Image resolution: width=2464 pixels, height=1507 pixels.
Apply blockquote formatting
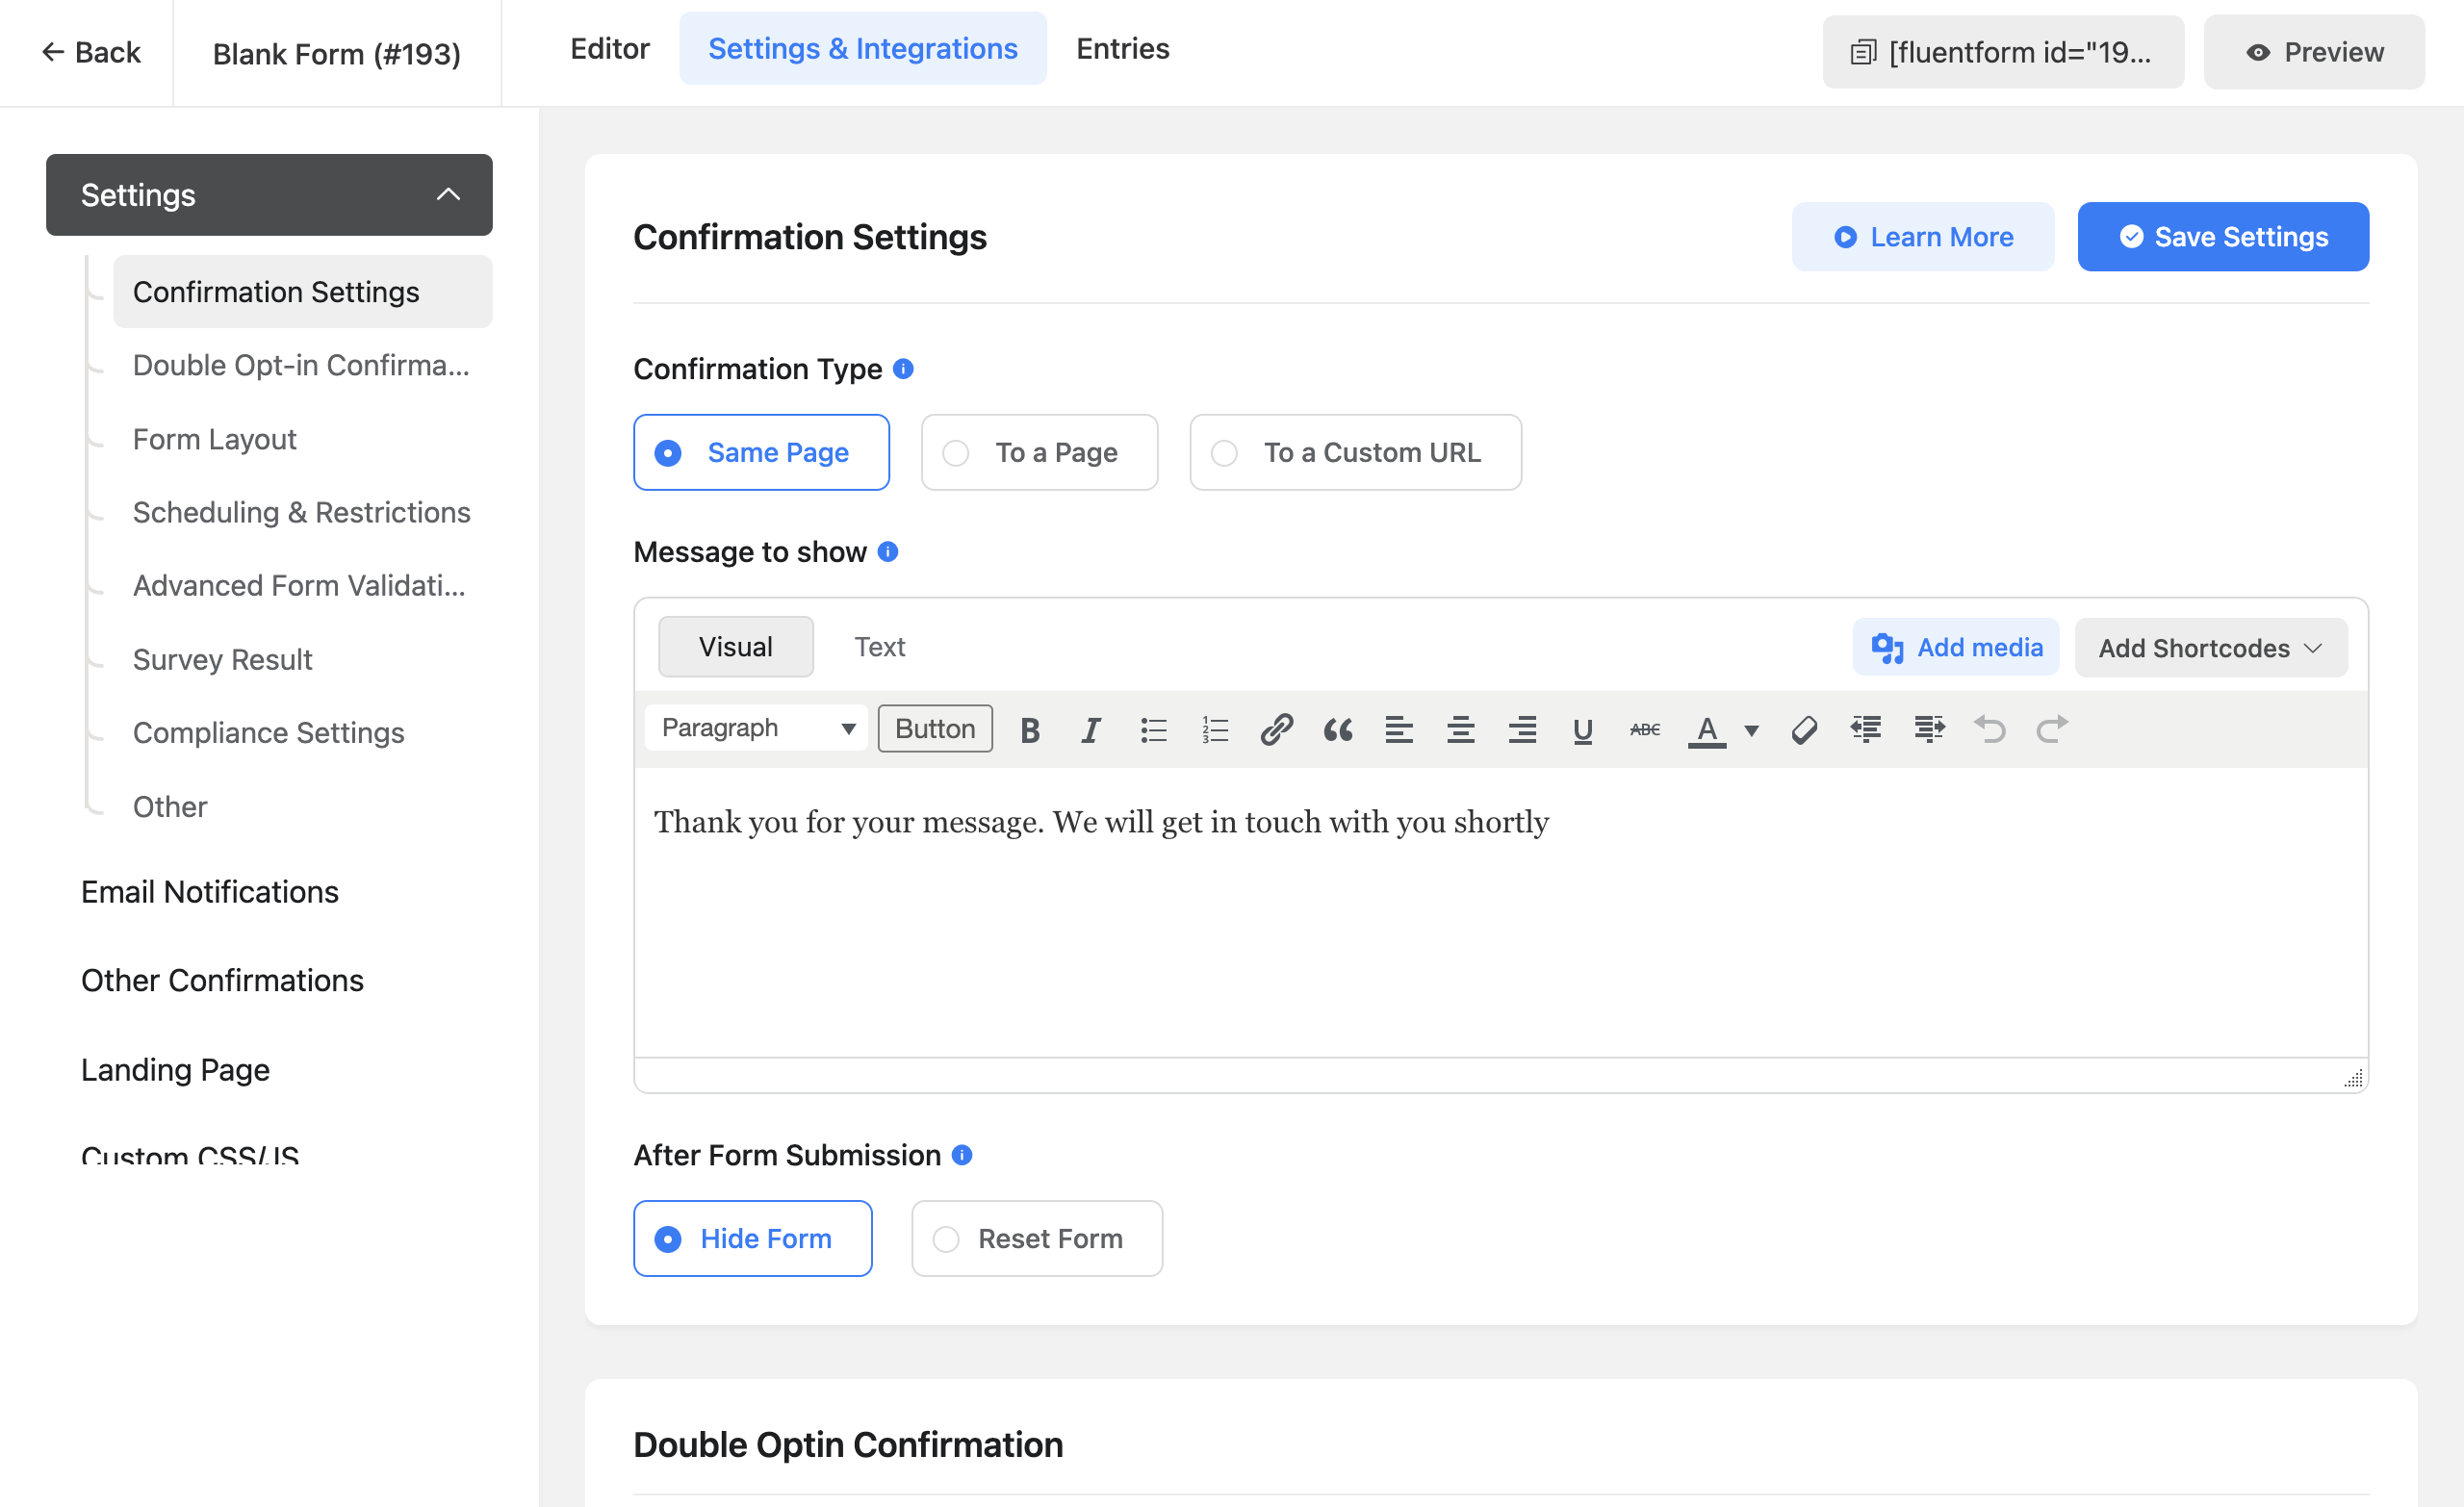click(1337, 729)
